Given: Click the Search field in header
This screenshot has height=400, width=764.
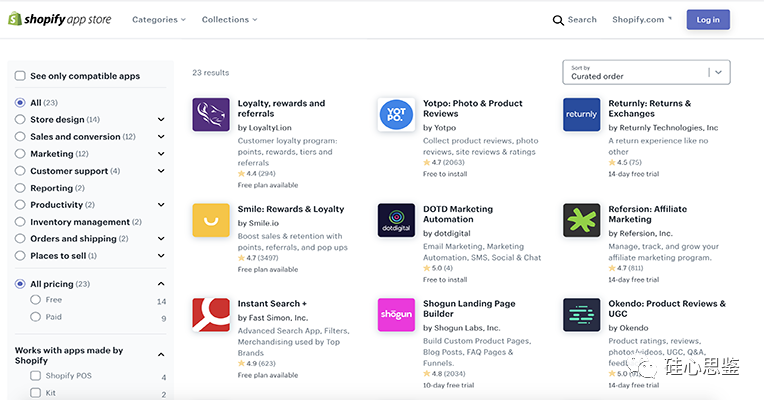Looking at the screenshot, I should [x=575, y=20].
